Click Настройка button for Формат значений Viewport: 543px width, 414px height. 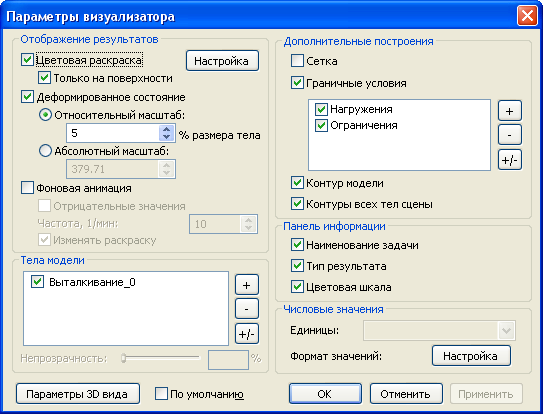click(x=471, y=356)
